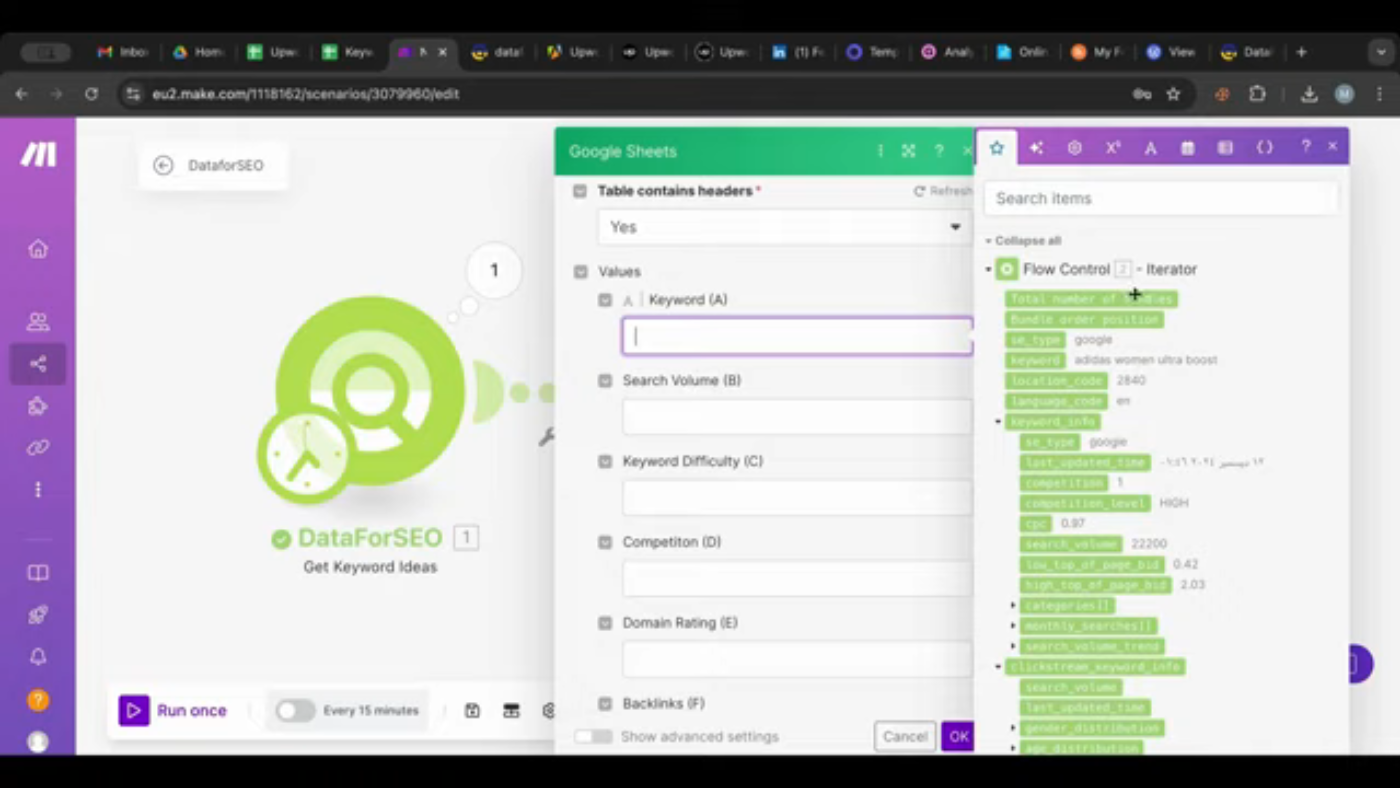Image resolution: width=1400 pixels, height=788 pixels.
Task: Toggle the Every 15 minutes scheduling switch
Action: [295, 710]
